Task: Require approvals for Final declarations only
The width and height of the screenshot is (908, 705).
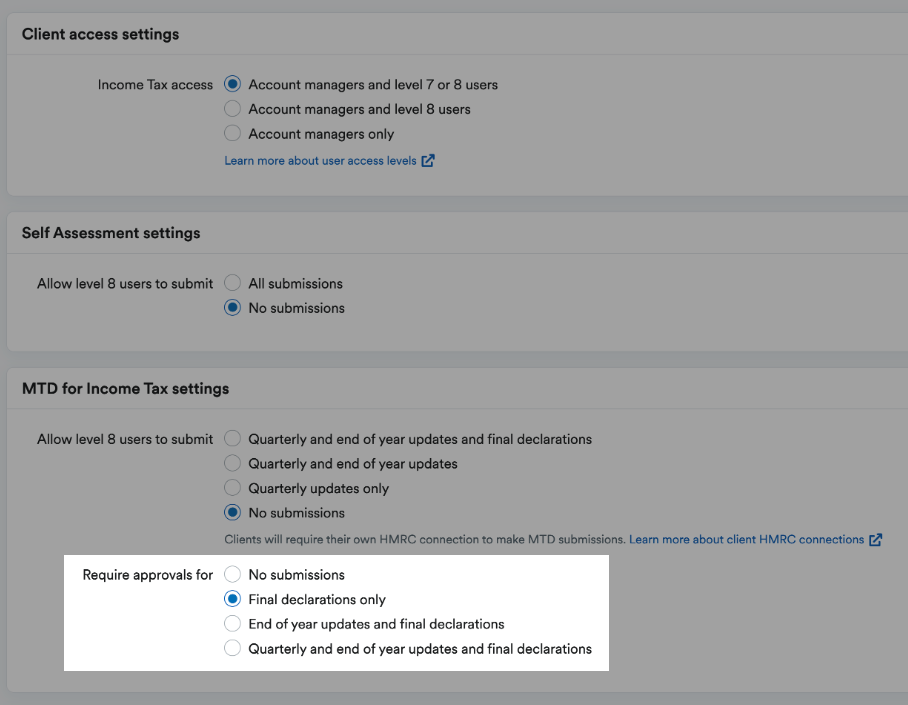Action: pos(232,599)
